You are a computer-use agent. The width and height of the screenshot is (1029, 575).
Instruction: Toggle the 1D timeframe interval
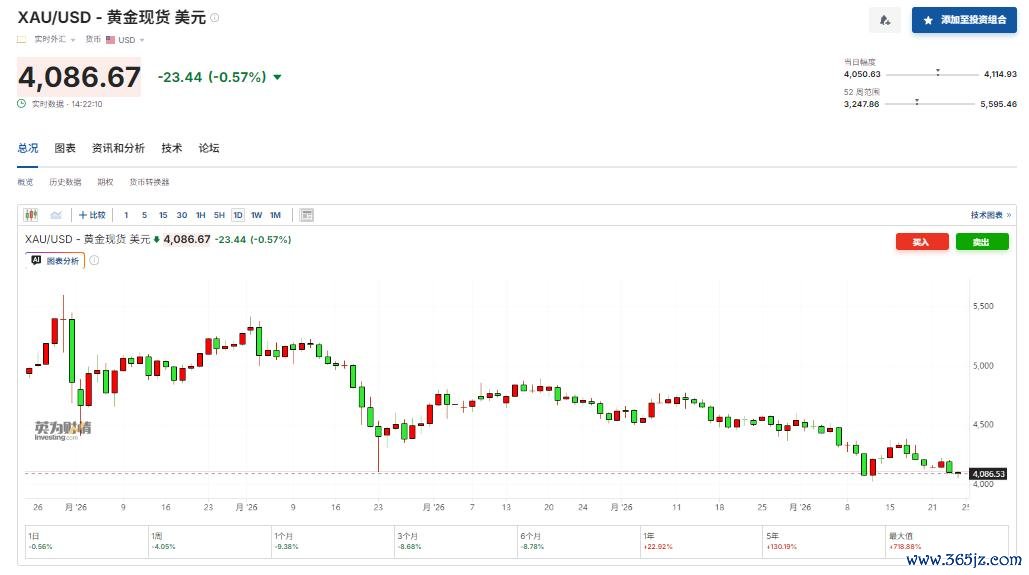[x=238, y=215]
